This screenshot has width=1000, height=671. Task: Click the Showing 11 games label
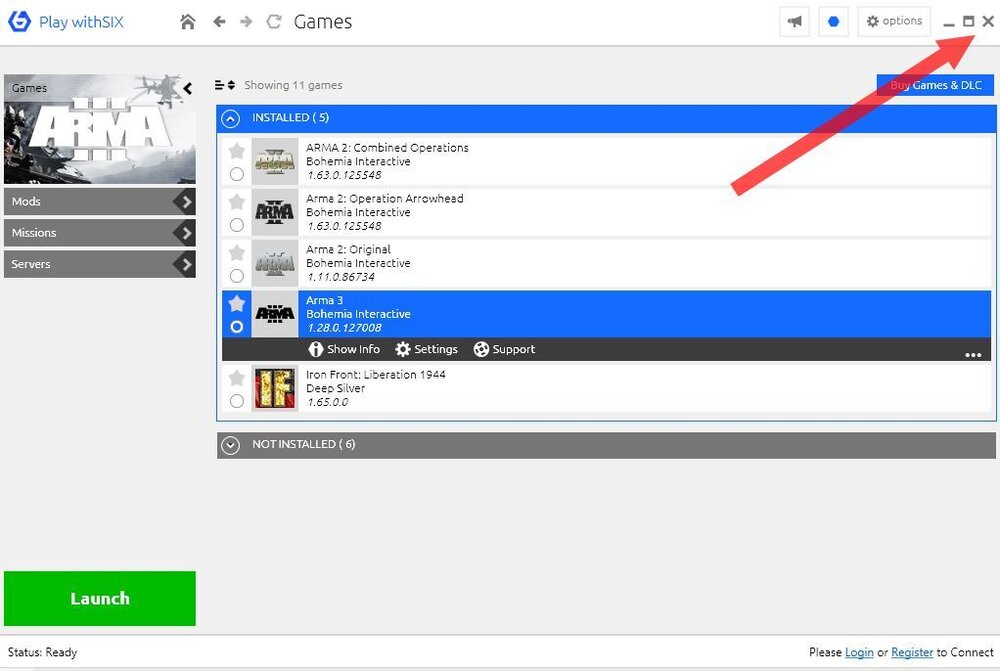293,85
